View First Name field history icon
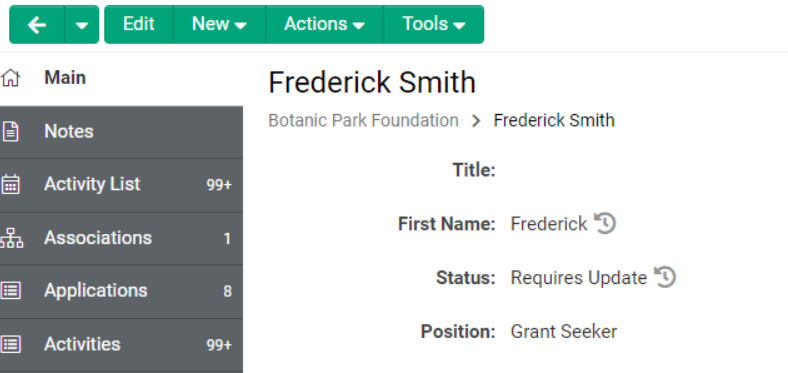 [x=605, y=223]
